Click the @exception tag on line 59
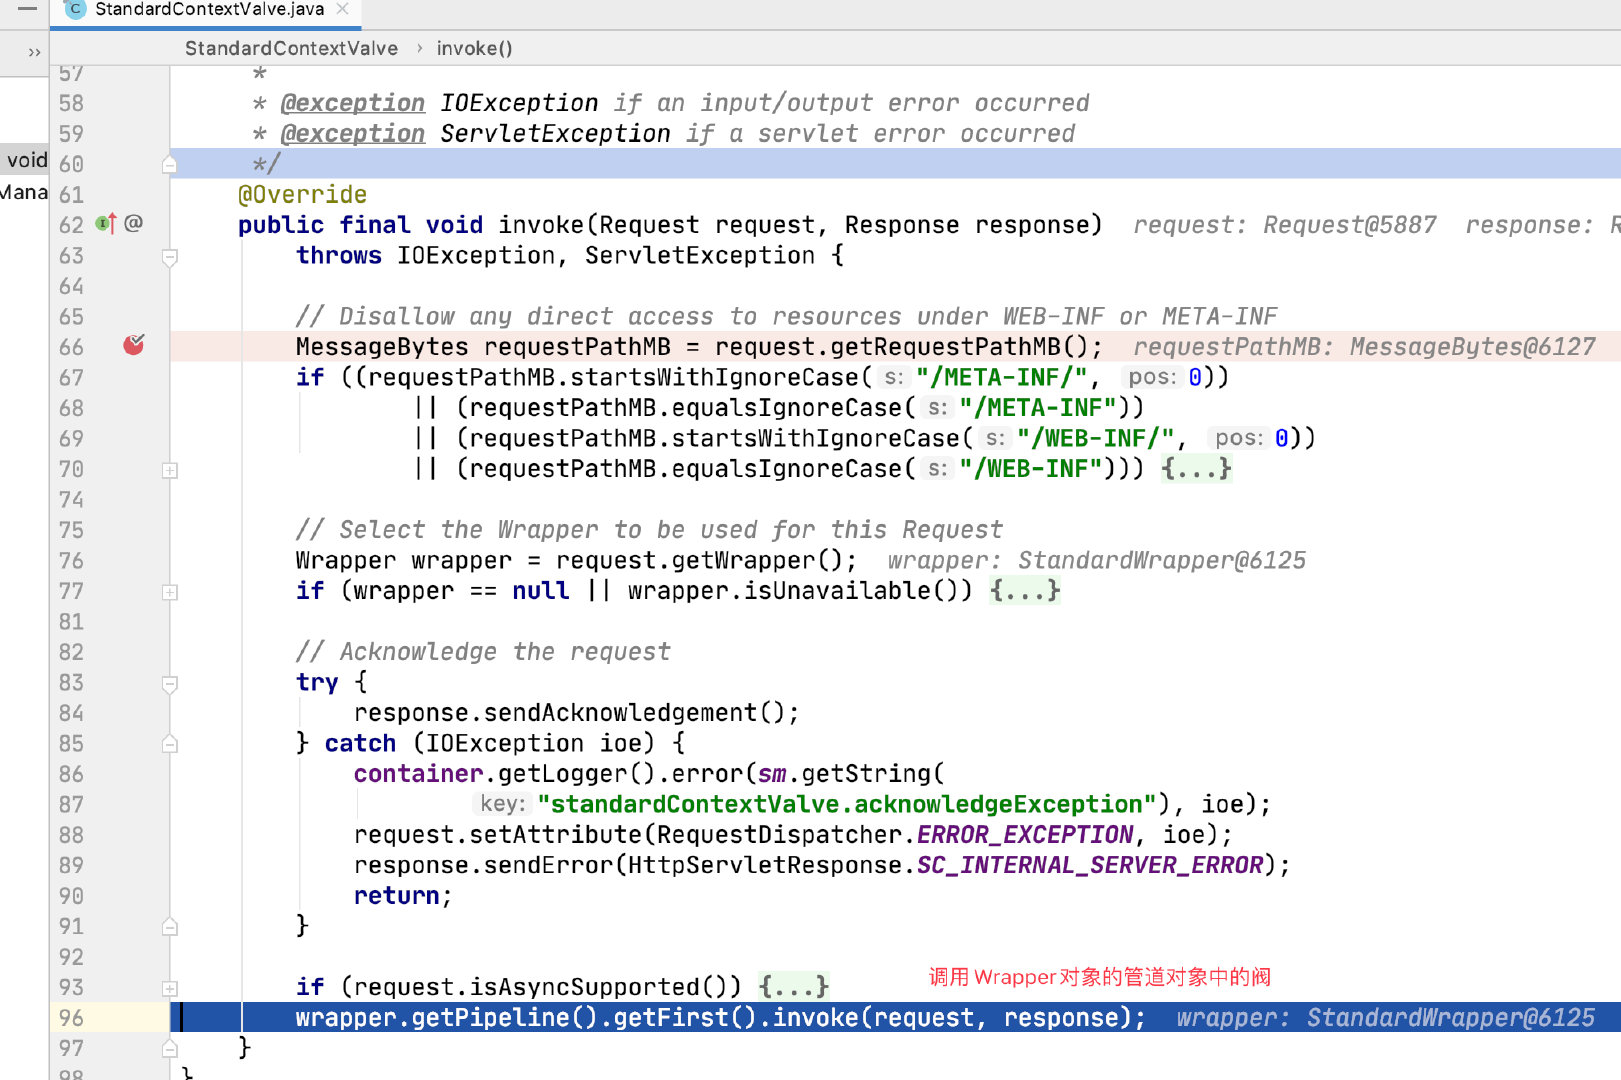The image size is (1621, 1080). tap(353, 133)
